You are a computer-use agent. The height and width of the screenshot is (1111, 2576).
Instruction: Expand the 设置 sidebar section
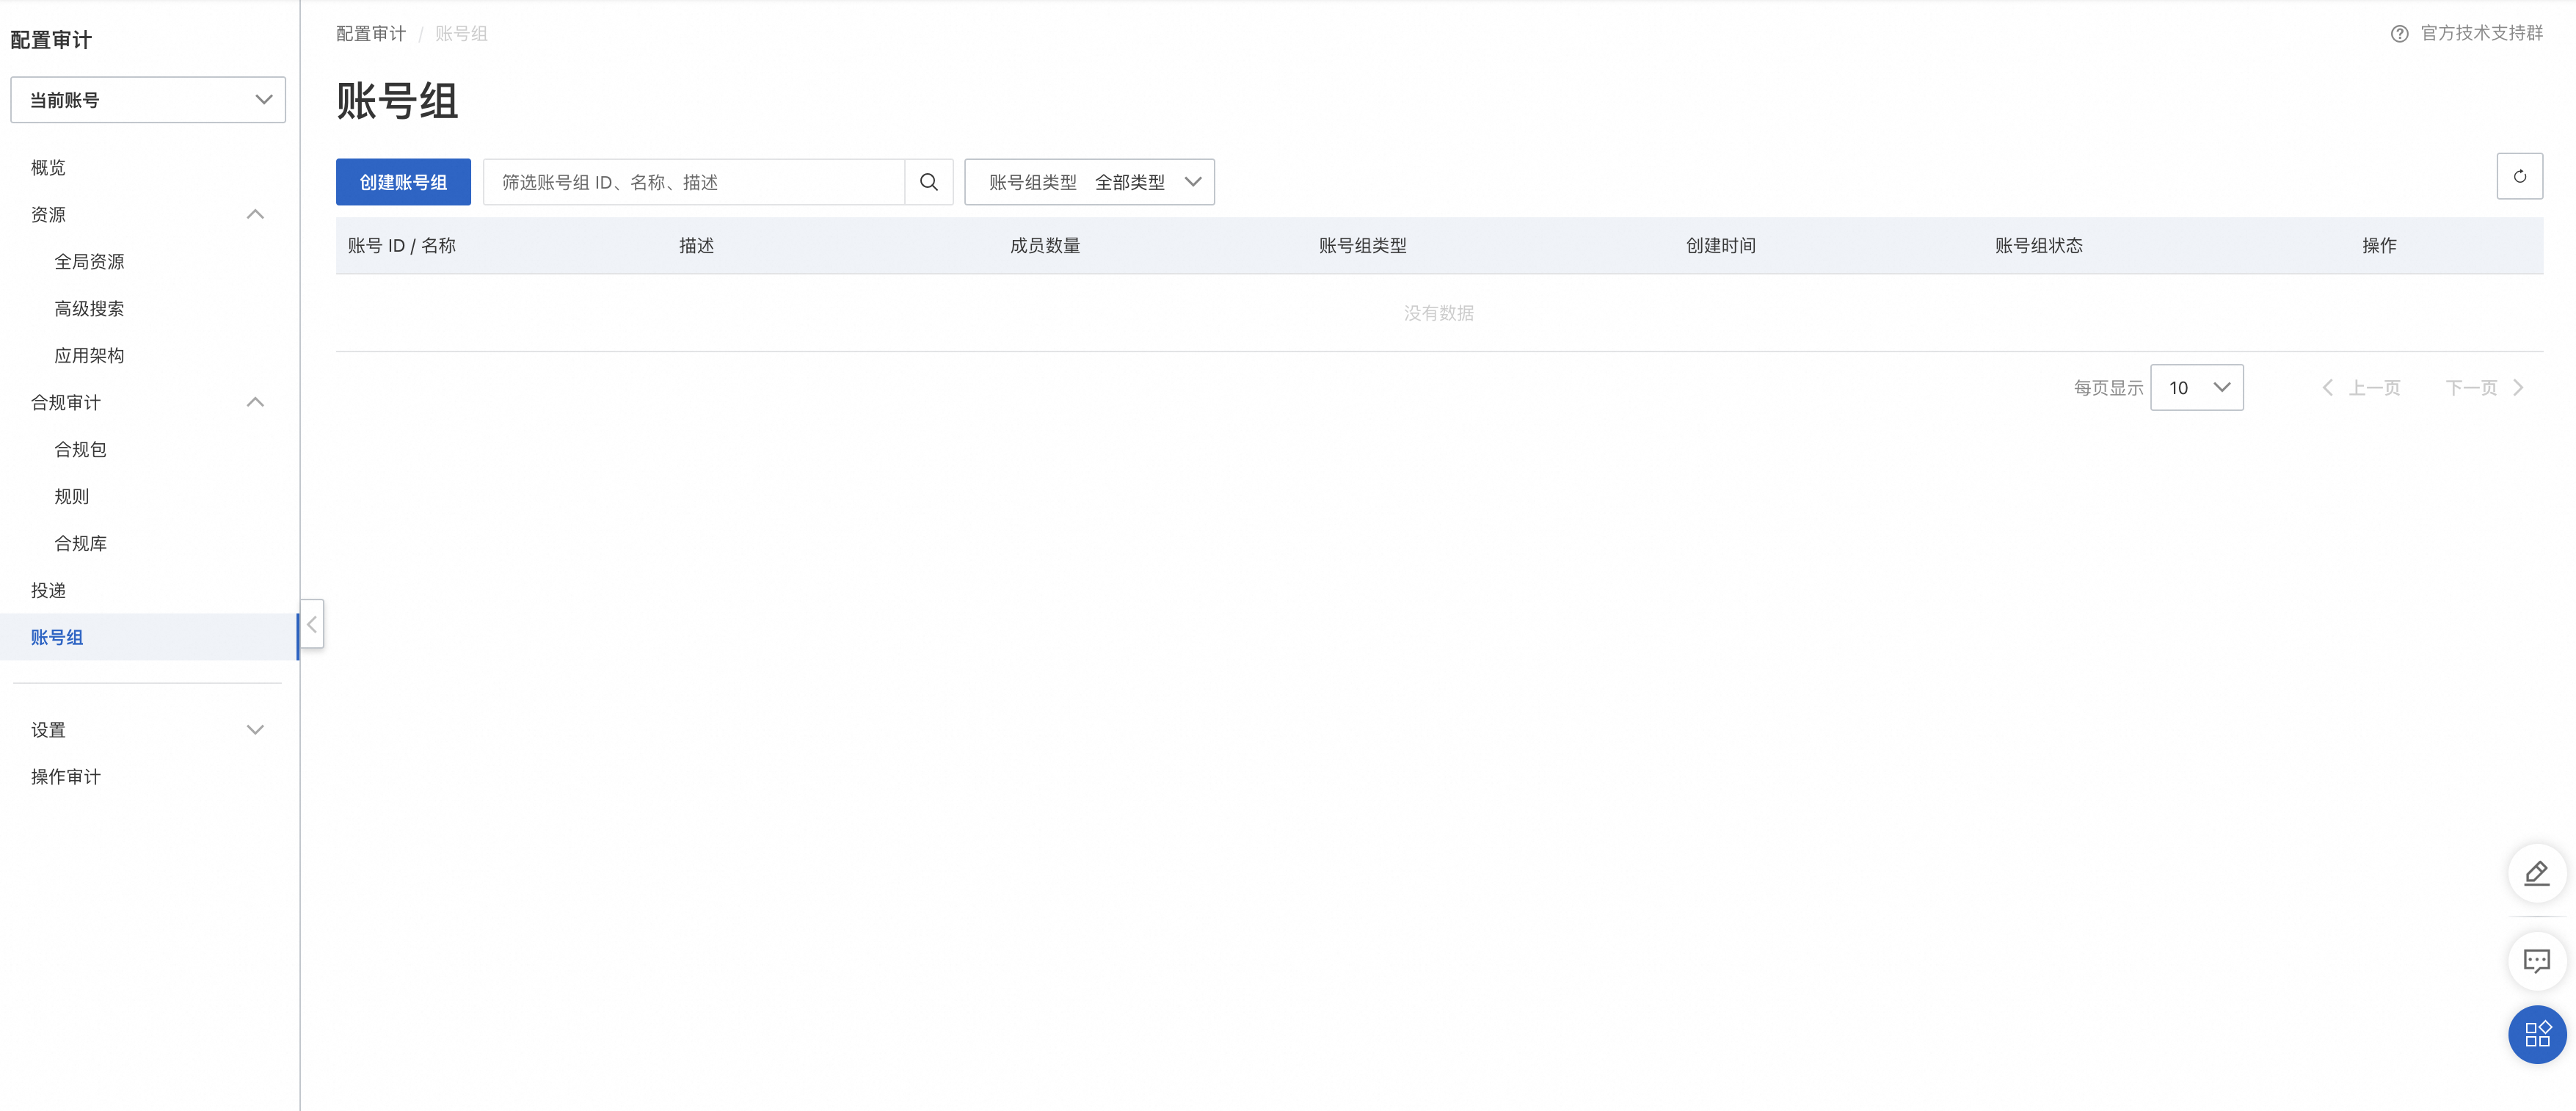[255, 730]
